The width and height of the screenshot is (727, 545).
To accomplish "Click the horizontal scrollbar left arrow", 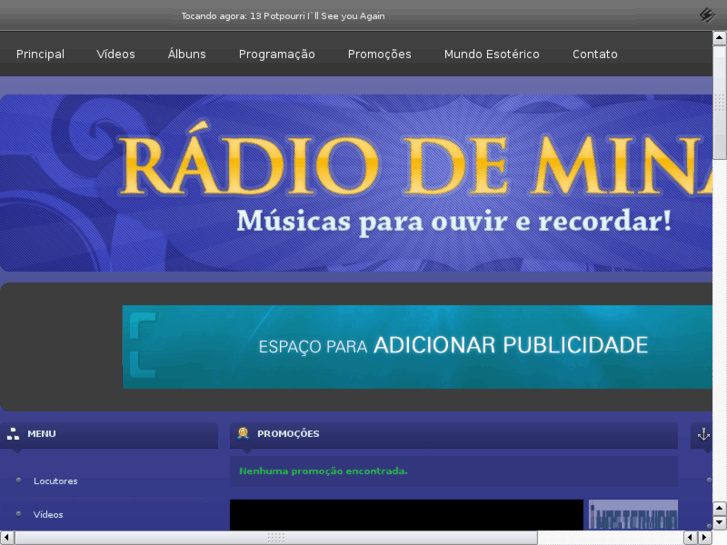I will 7,538.
